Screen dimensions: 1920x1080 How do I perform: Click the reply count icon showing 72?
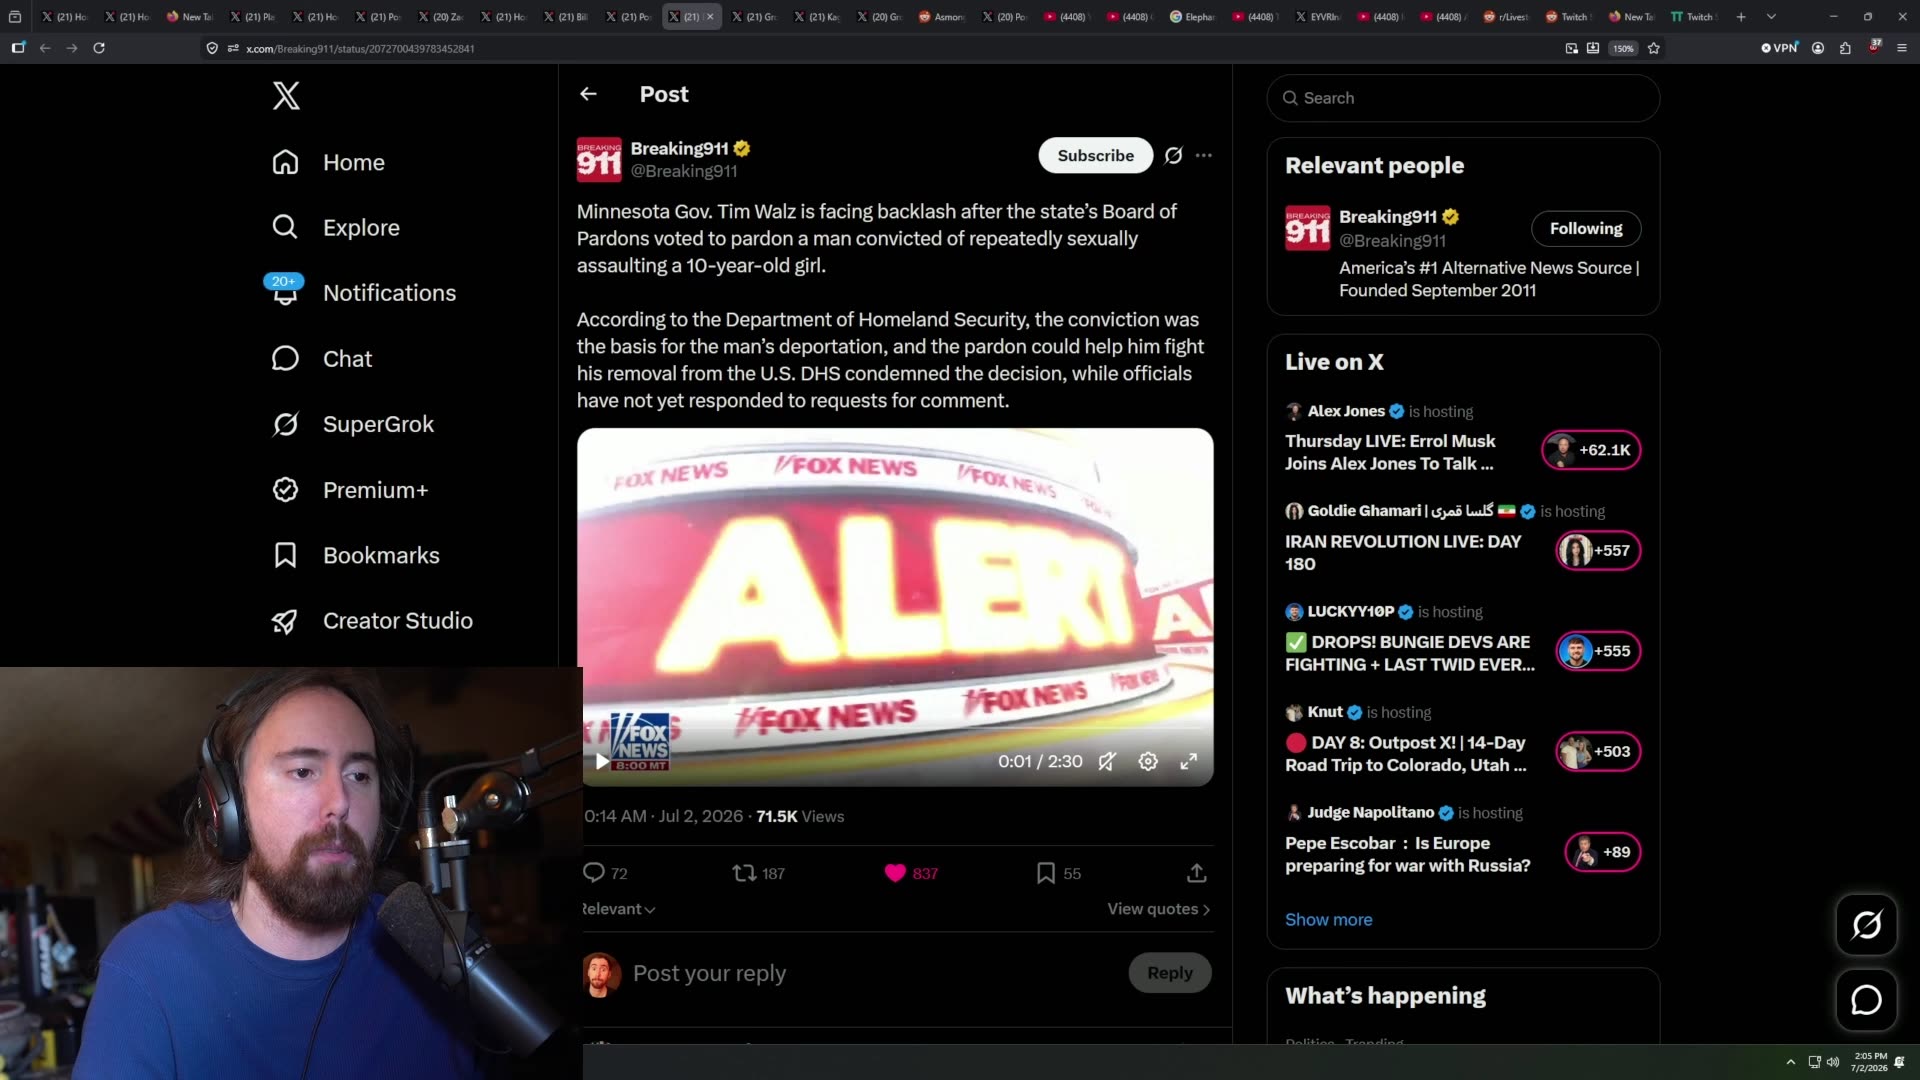point(604,873)
